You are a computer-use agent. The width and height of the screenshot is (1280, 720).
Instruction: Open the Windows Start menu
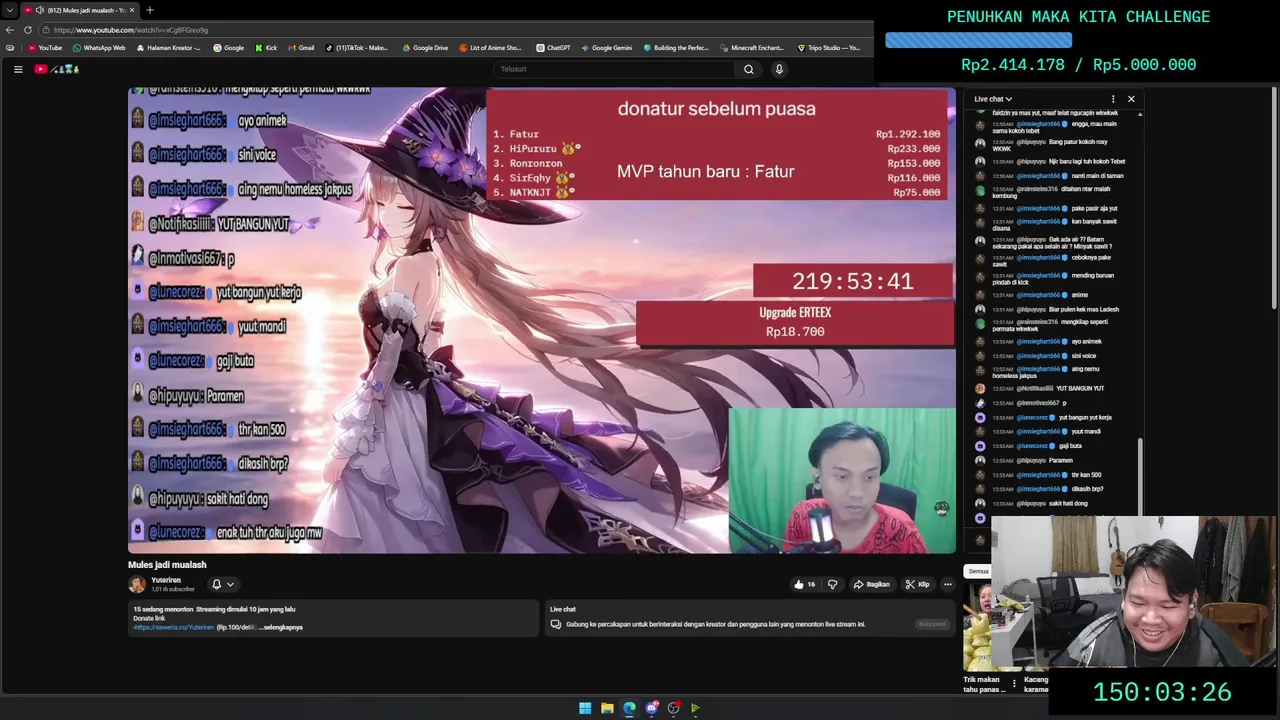(x=585, y=708)
